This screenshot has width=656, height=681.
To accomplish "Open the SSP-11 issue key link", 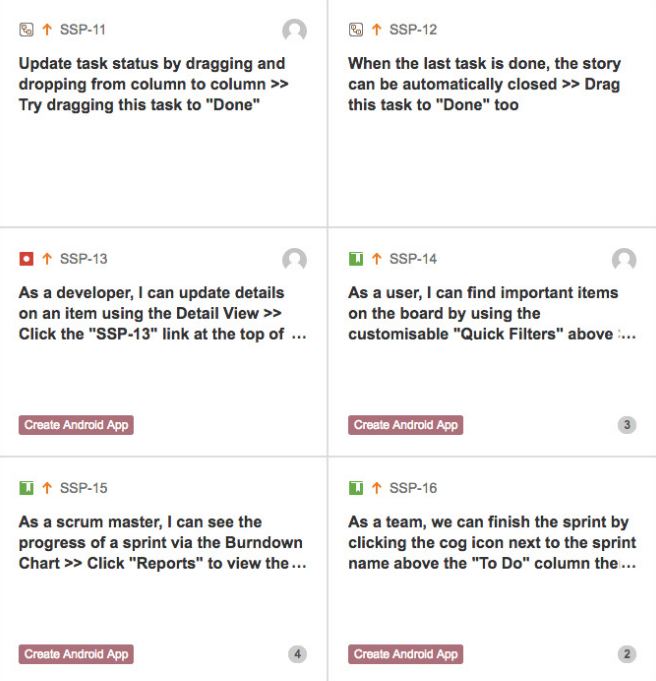I will (x=83, y=30).
